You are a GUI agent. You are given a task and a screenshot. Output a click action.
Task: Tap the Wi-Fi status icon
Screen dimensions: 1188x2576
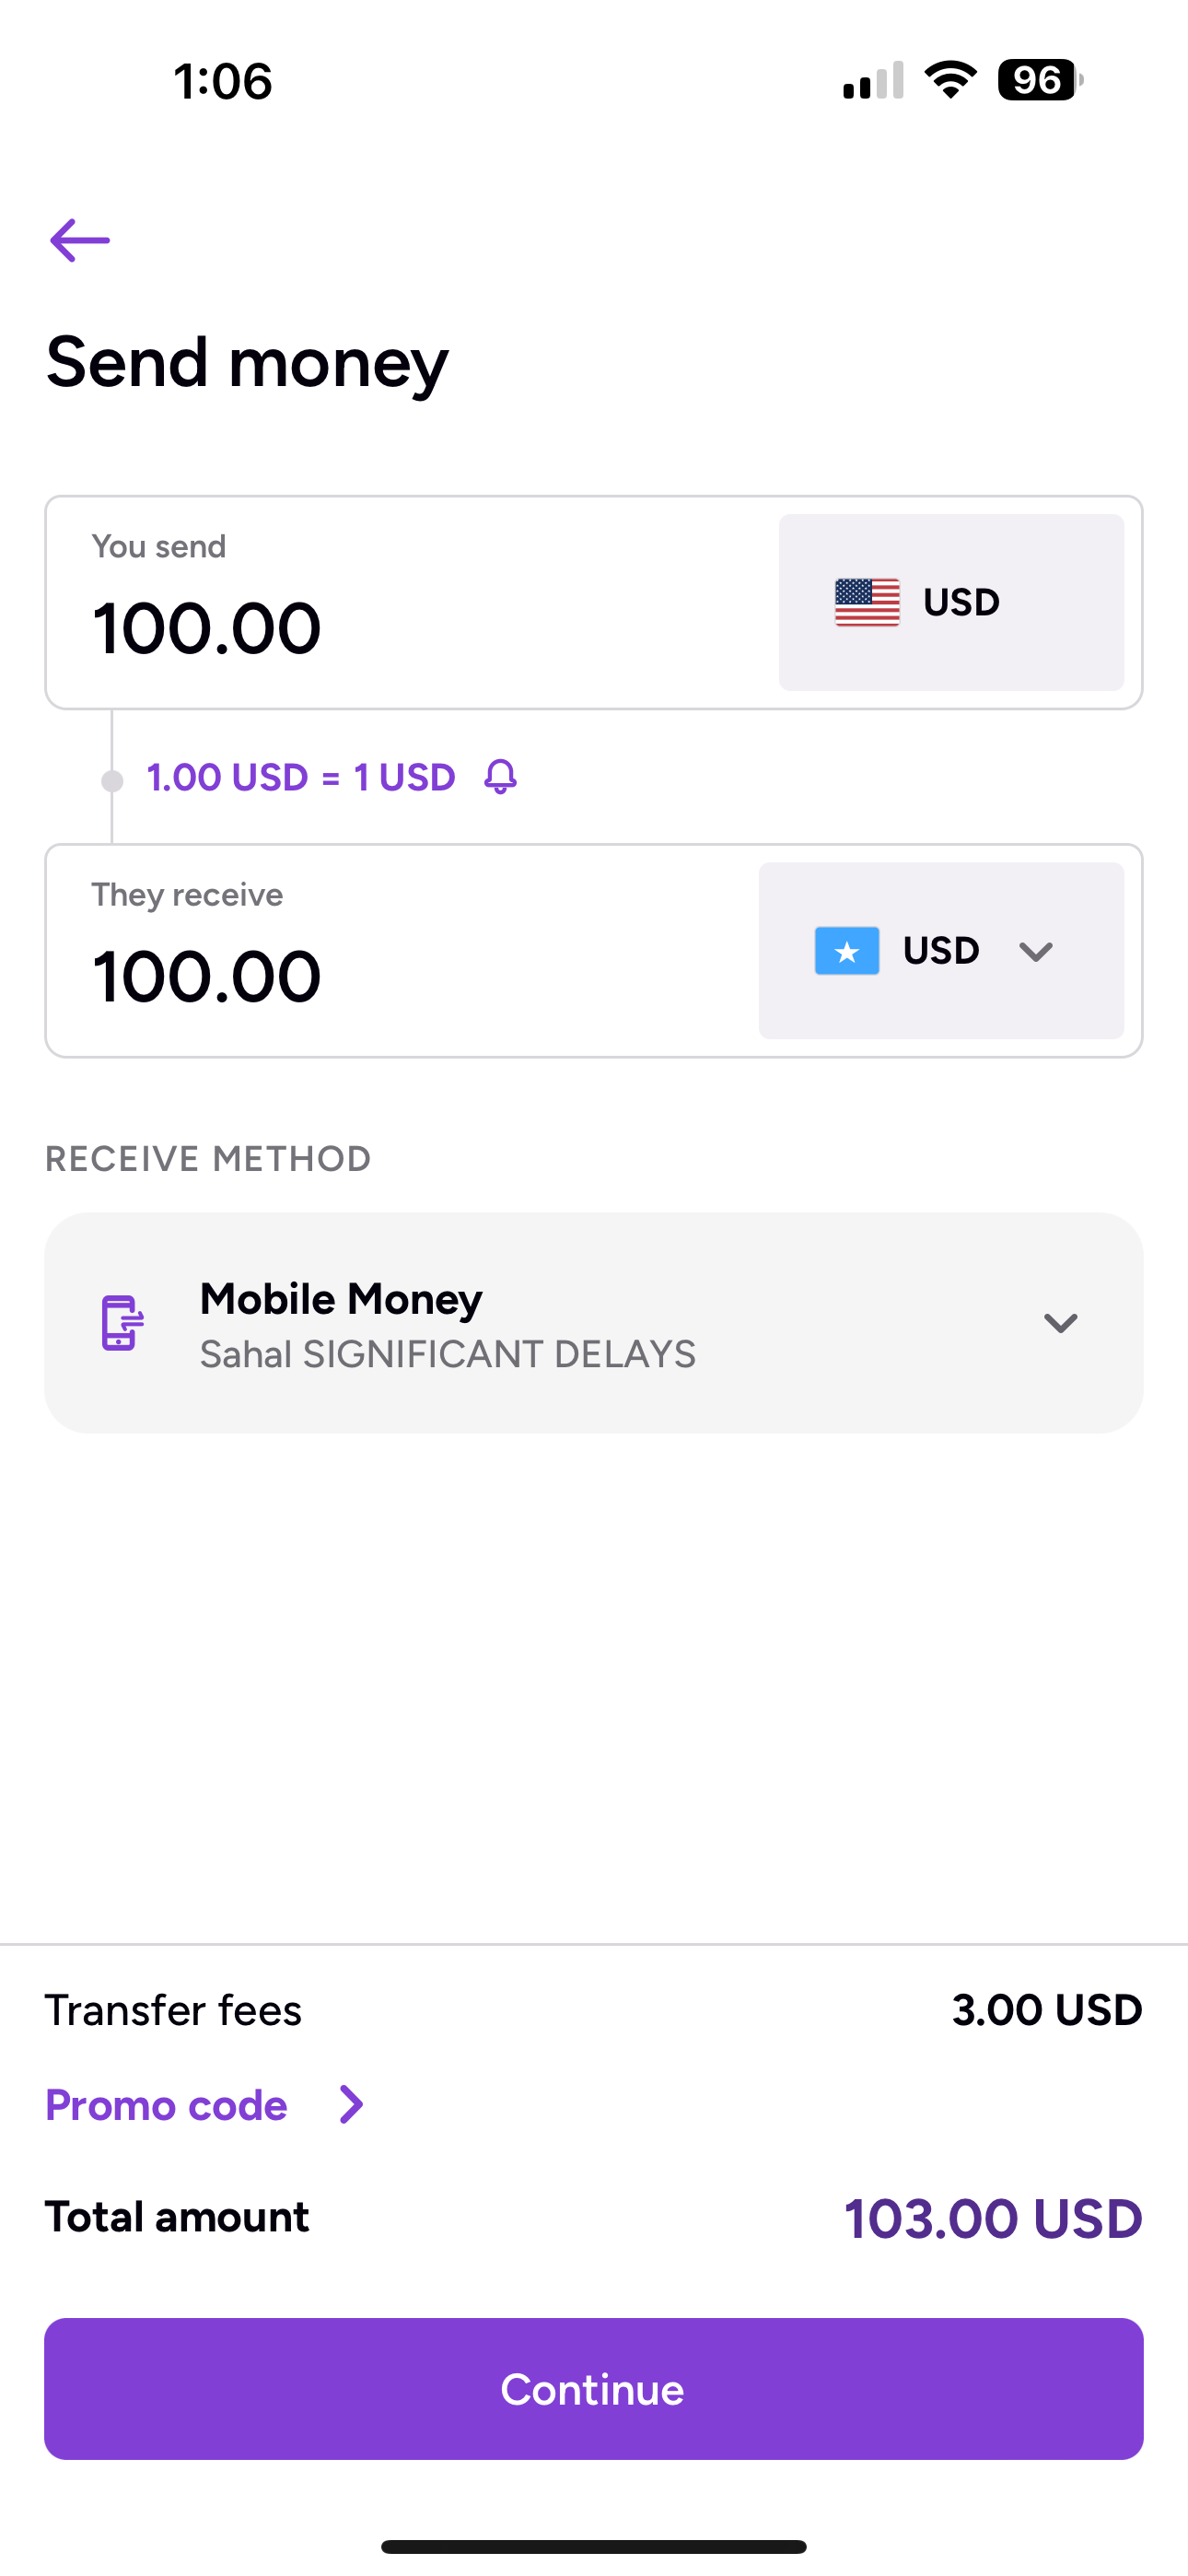coord(950,80)
